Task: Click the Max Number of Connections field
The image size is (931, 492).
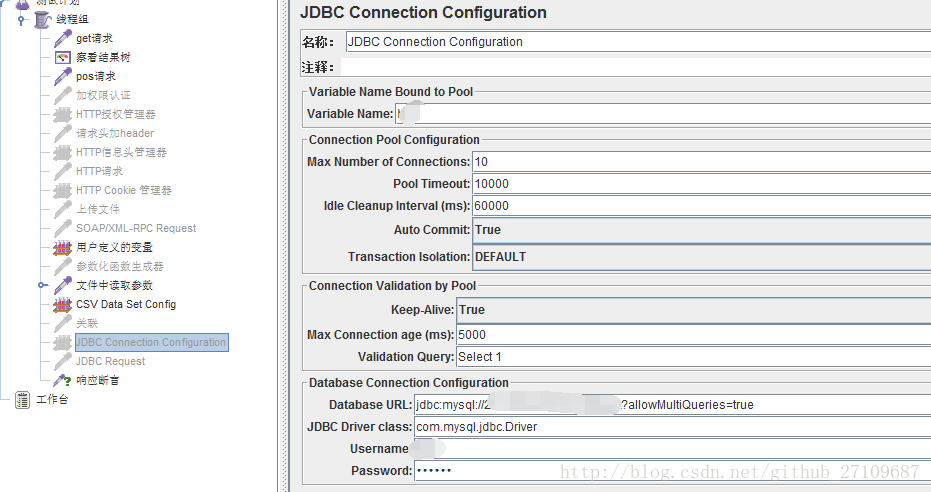Action: (x=700, y=162)
